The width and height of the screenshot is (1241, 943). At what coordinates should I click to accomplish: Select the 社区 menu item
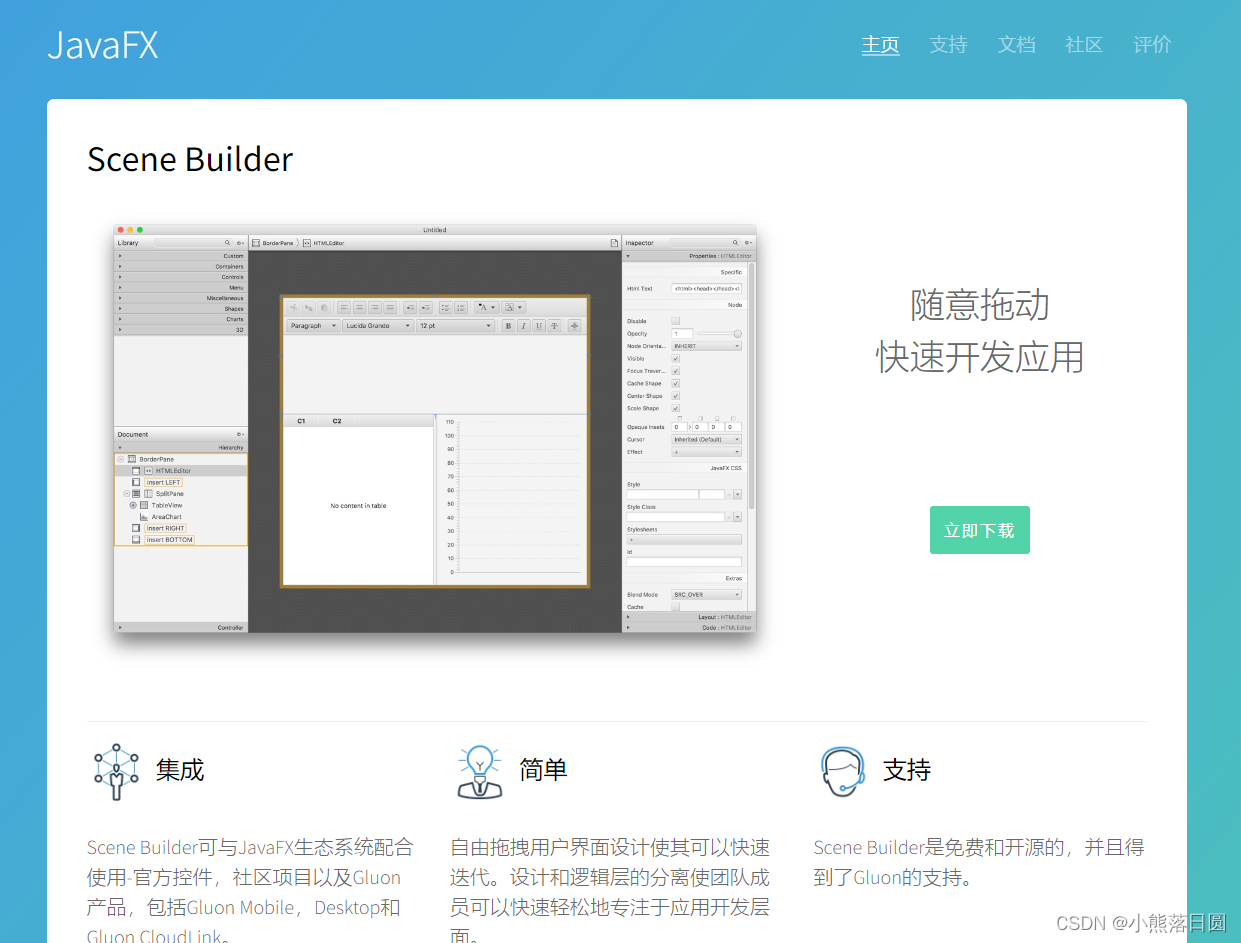[1084, 44]
